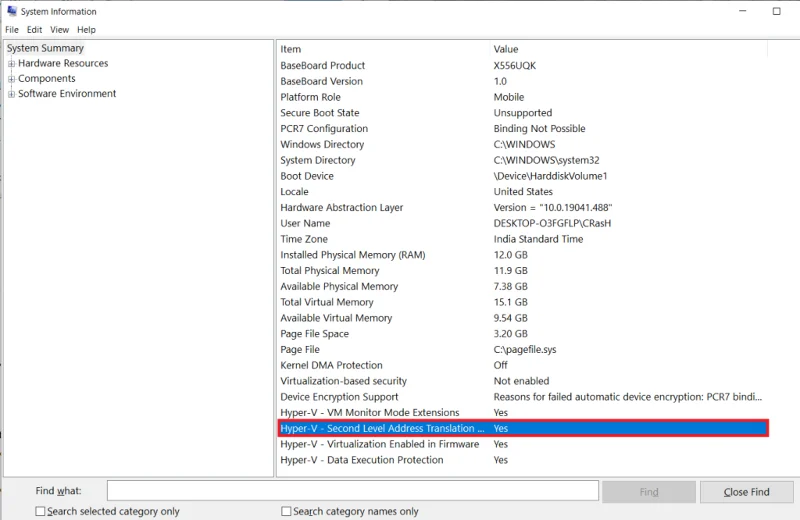800x520 pixels.
Task: Select the User Name row
Action: pyautogui.click(x=523, y=224)
